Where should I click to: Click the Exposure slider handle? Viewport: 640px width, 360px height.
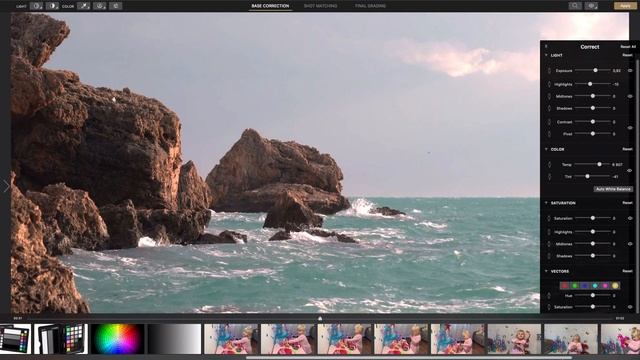596,70
